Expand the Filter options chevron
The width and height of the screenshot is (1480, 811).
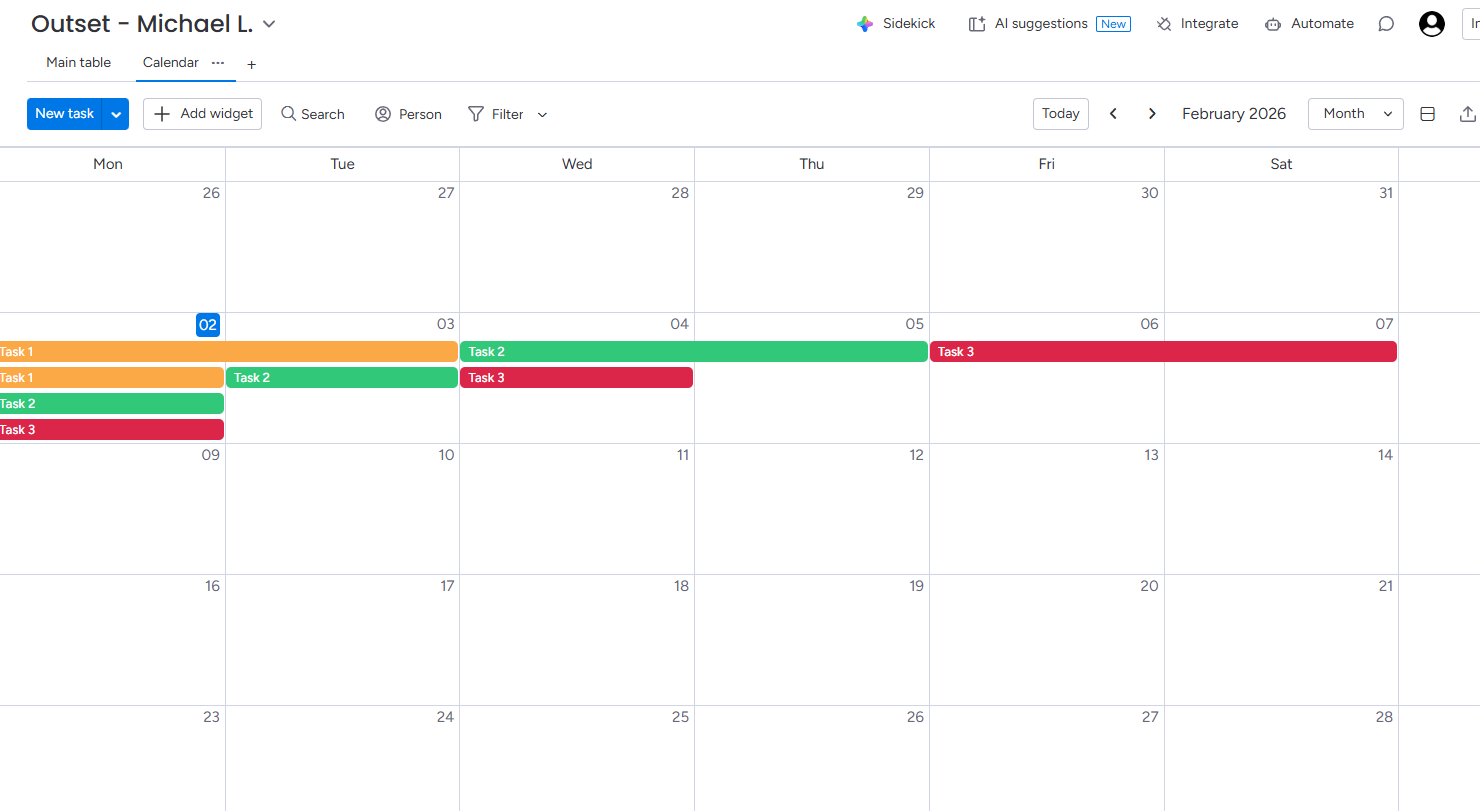tap(542, 115)
